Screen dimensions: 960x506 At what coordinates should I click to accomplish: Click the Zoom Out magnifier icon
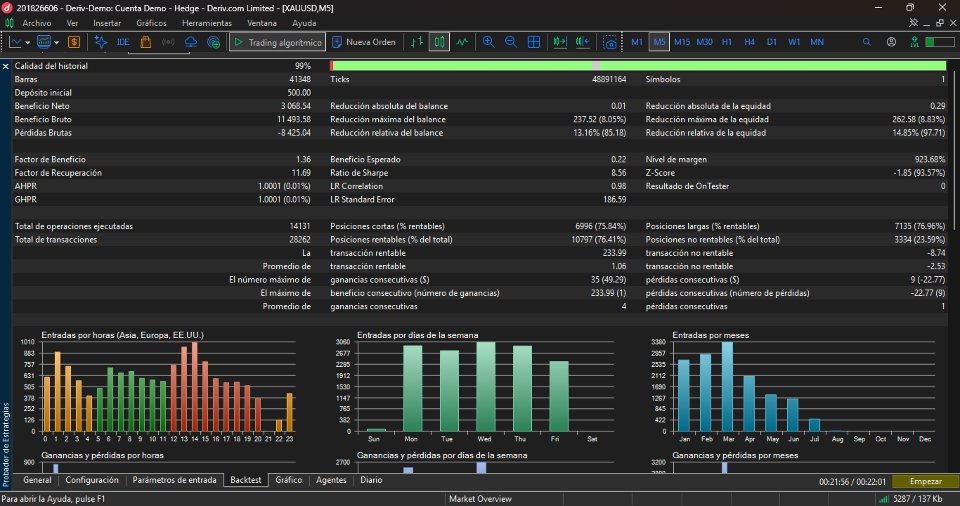511,42
